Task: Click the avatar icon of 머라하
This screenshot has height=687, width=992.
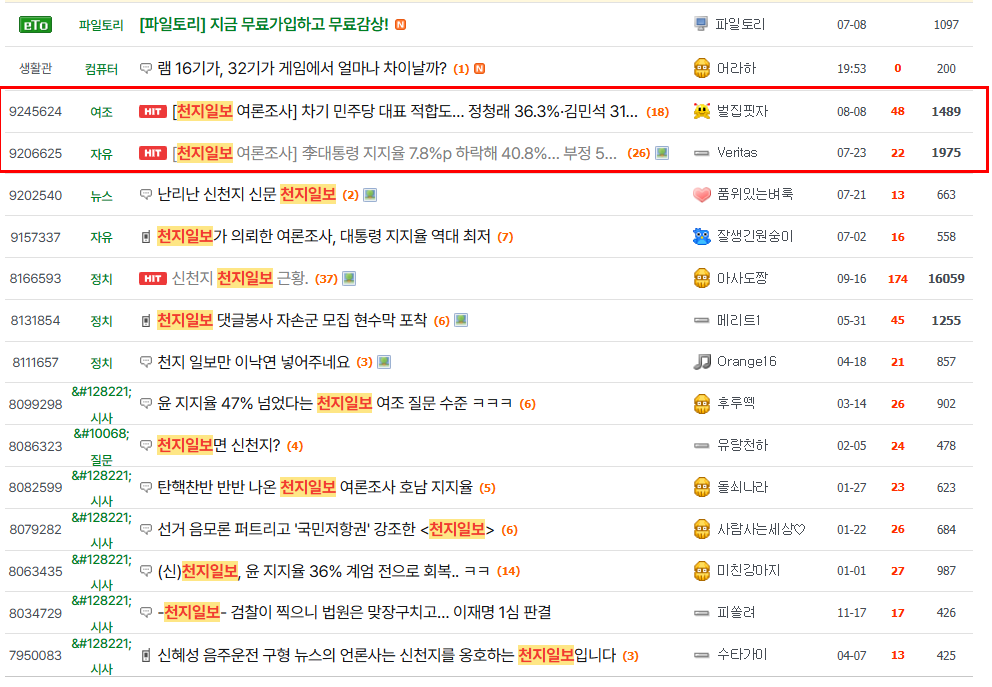Action: coord(702,68)
